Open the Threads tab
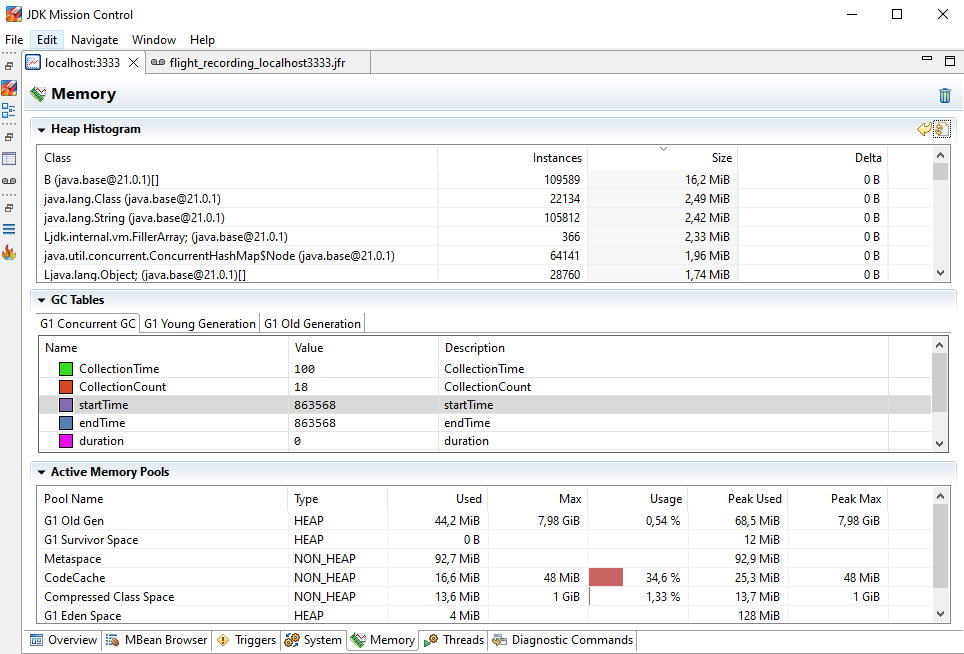The height and width of the screenshot is (654, 964). coord(454,640)
